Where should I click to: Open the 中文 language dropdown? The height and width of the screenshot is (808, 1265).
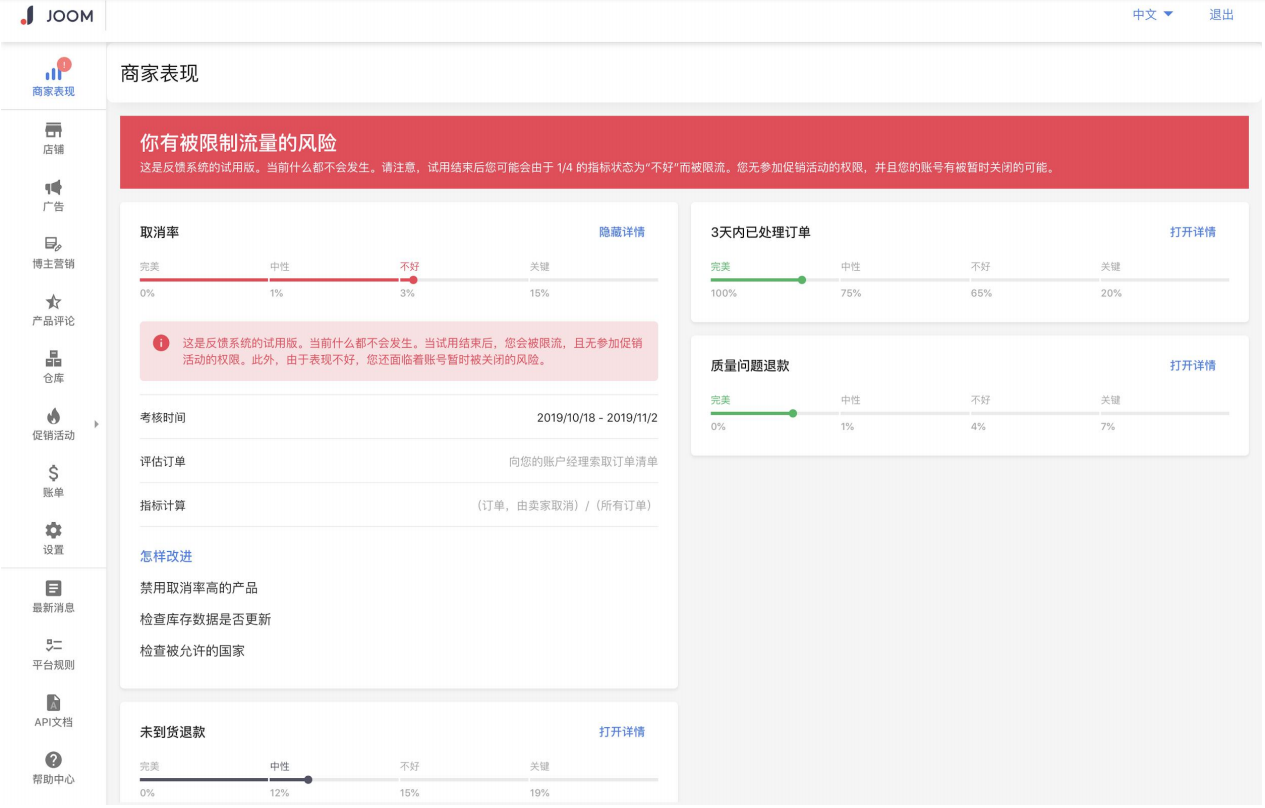[1150, 15]
